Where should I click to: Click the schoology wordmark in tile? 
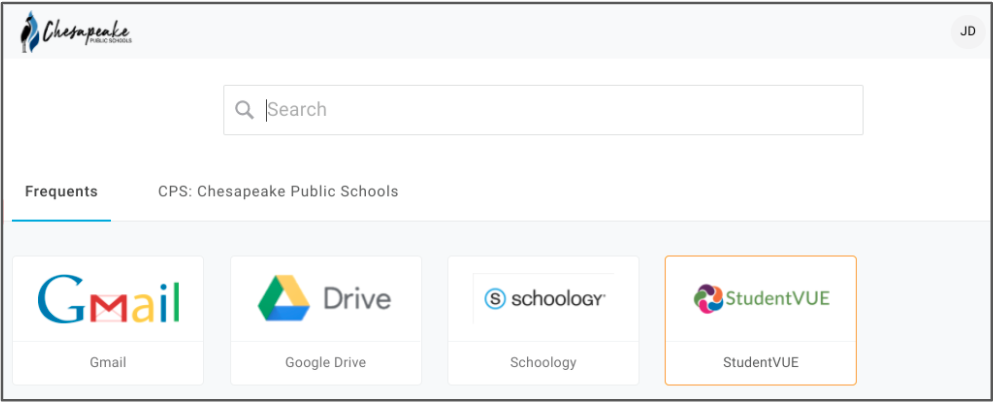click(x=558, y=299)
